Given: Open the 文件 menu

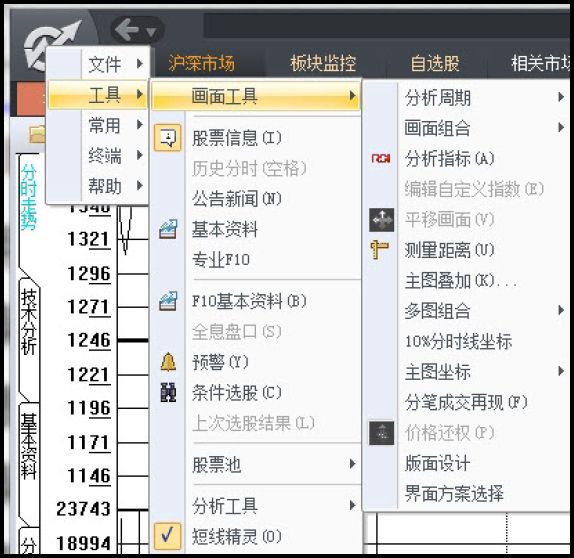Looking at the screenshot, I should coord(98,64).
